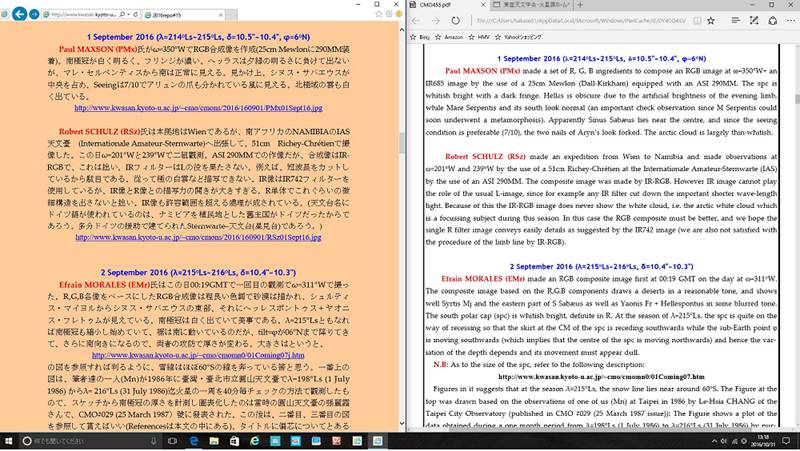
Task: Close the 2016repo#15 tab
Action: (220, 15)
